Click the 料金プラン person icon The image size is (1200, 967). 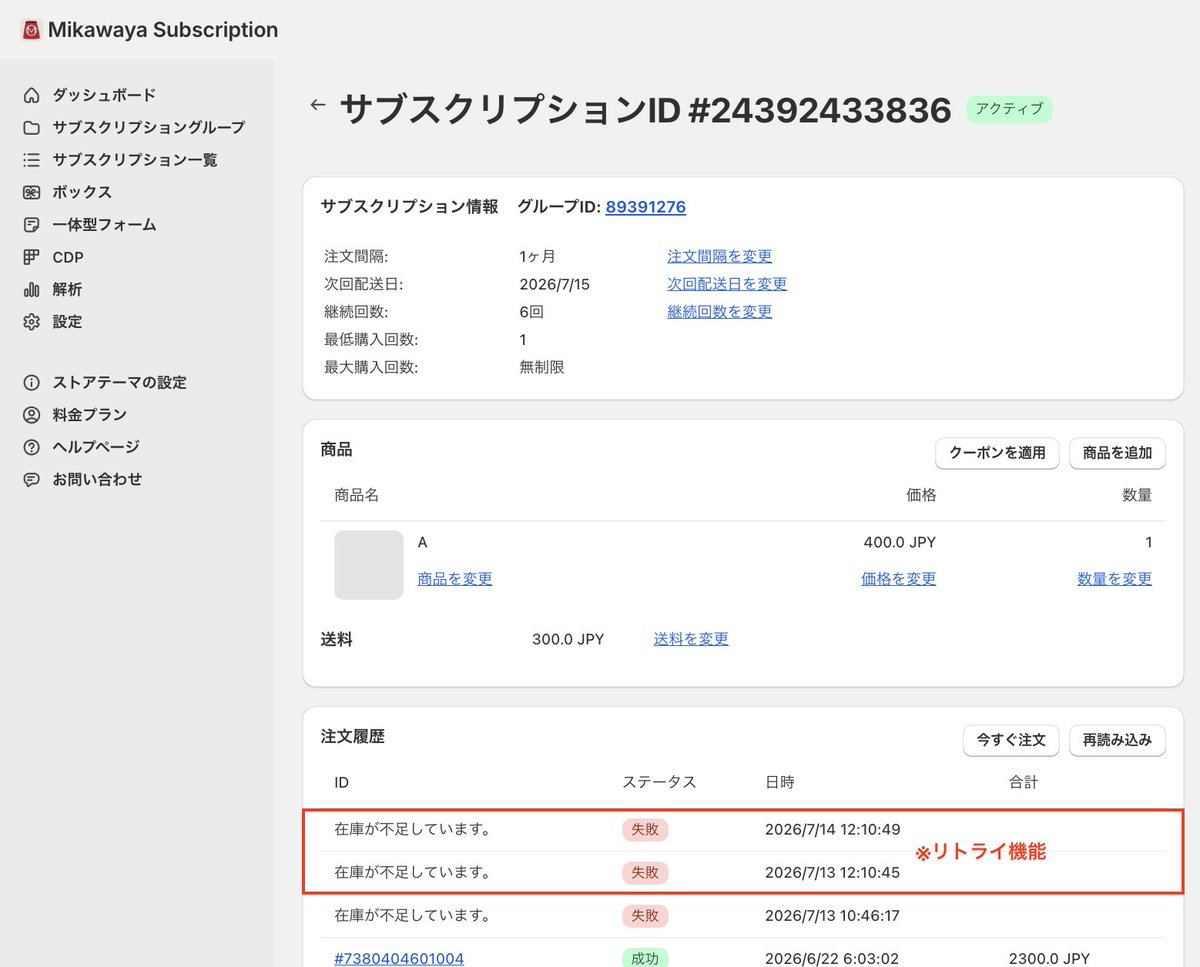point(32,415)
